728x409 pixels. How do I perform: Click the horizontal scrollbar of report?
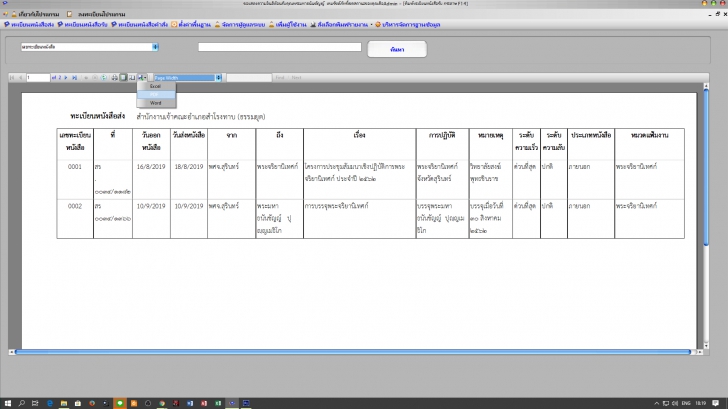pyautogui.click(x=353, y=352)
